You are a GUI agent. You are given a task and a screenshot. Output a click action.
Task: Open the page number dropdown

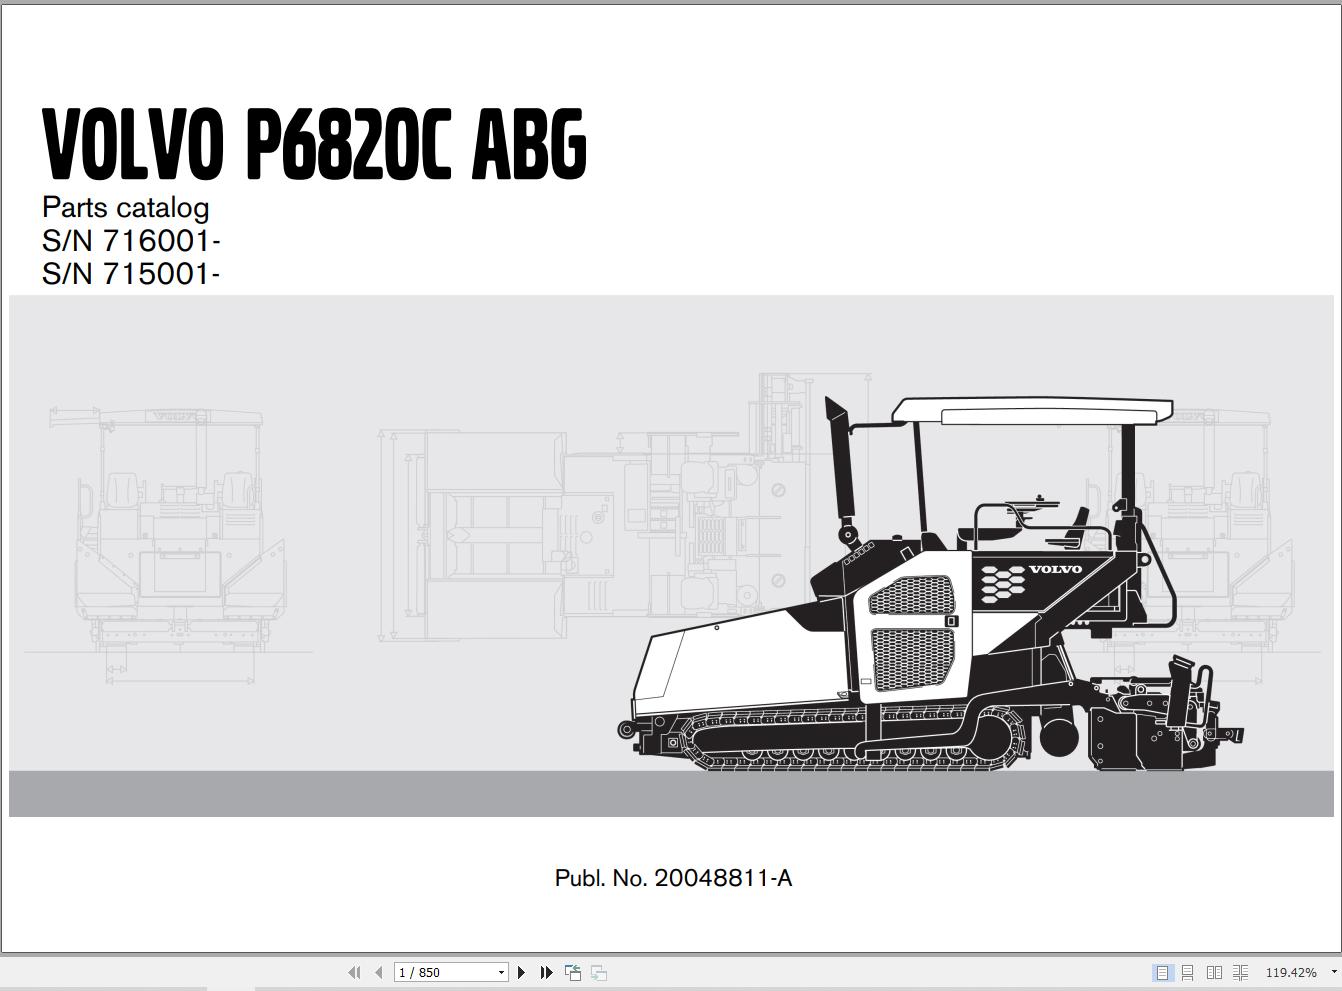point(501,972)
